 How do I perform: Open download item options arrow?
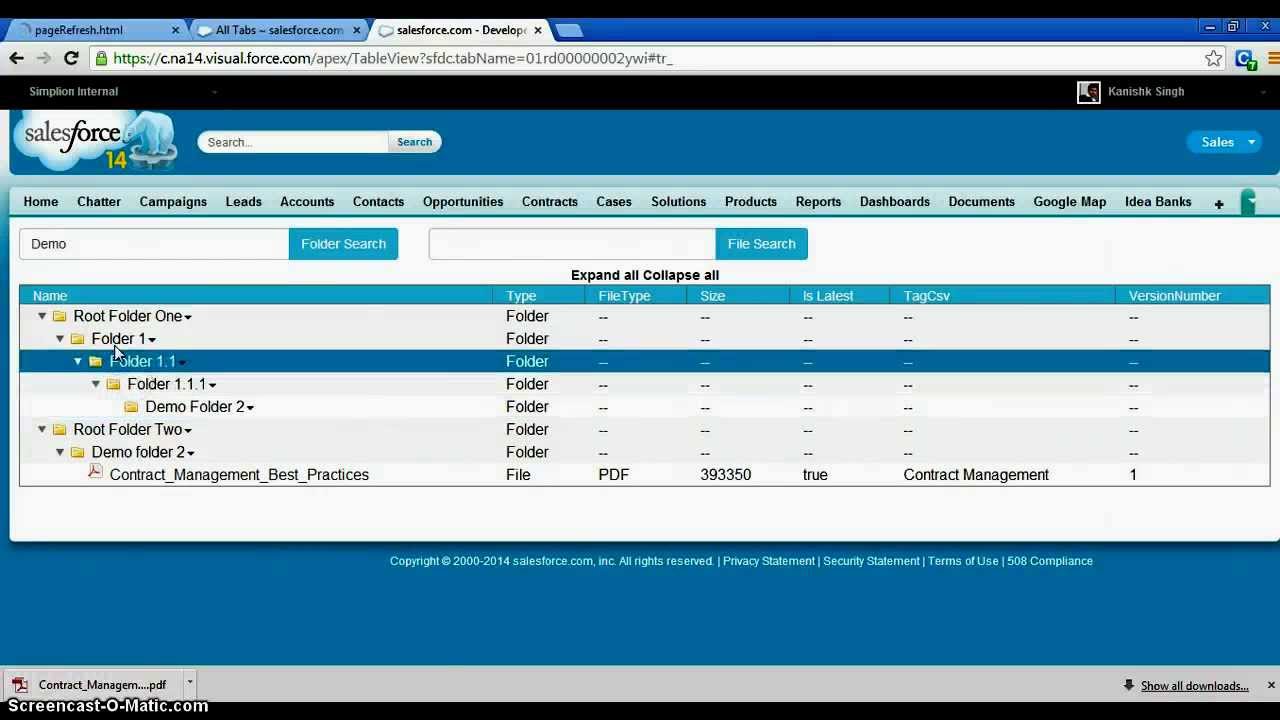click(189, 683)
